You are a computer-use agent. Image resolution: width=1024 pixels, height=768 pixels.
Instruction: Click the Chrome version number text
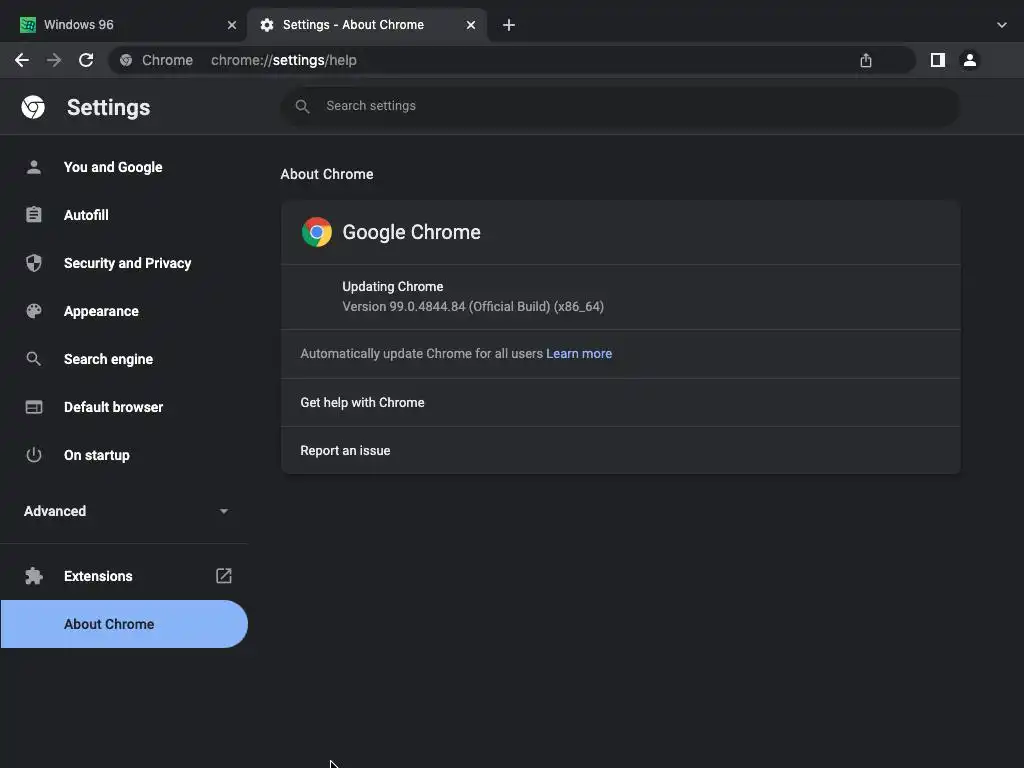tap(473, 307)
